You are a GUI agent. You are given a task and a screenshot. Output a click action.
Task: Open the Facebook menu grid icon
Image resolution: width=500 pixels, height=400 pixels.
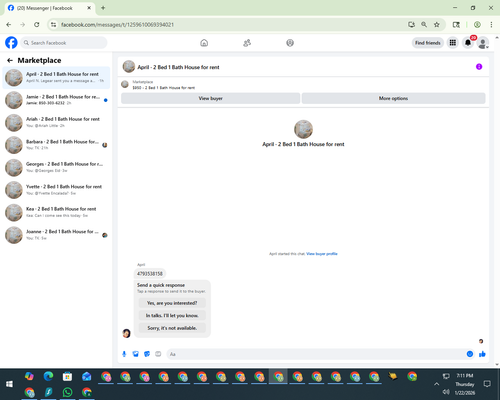coord(453,43)
